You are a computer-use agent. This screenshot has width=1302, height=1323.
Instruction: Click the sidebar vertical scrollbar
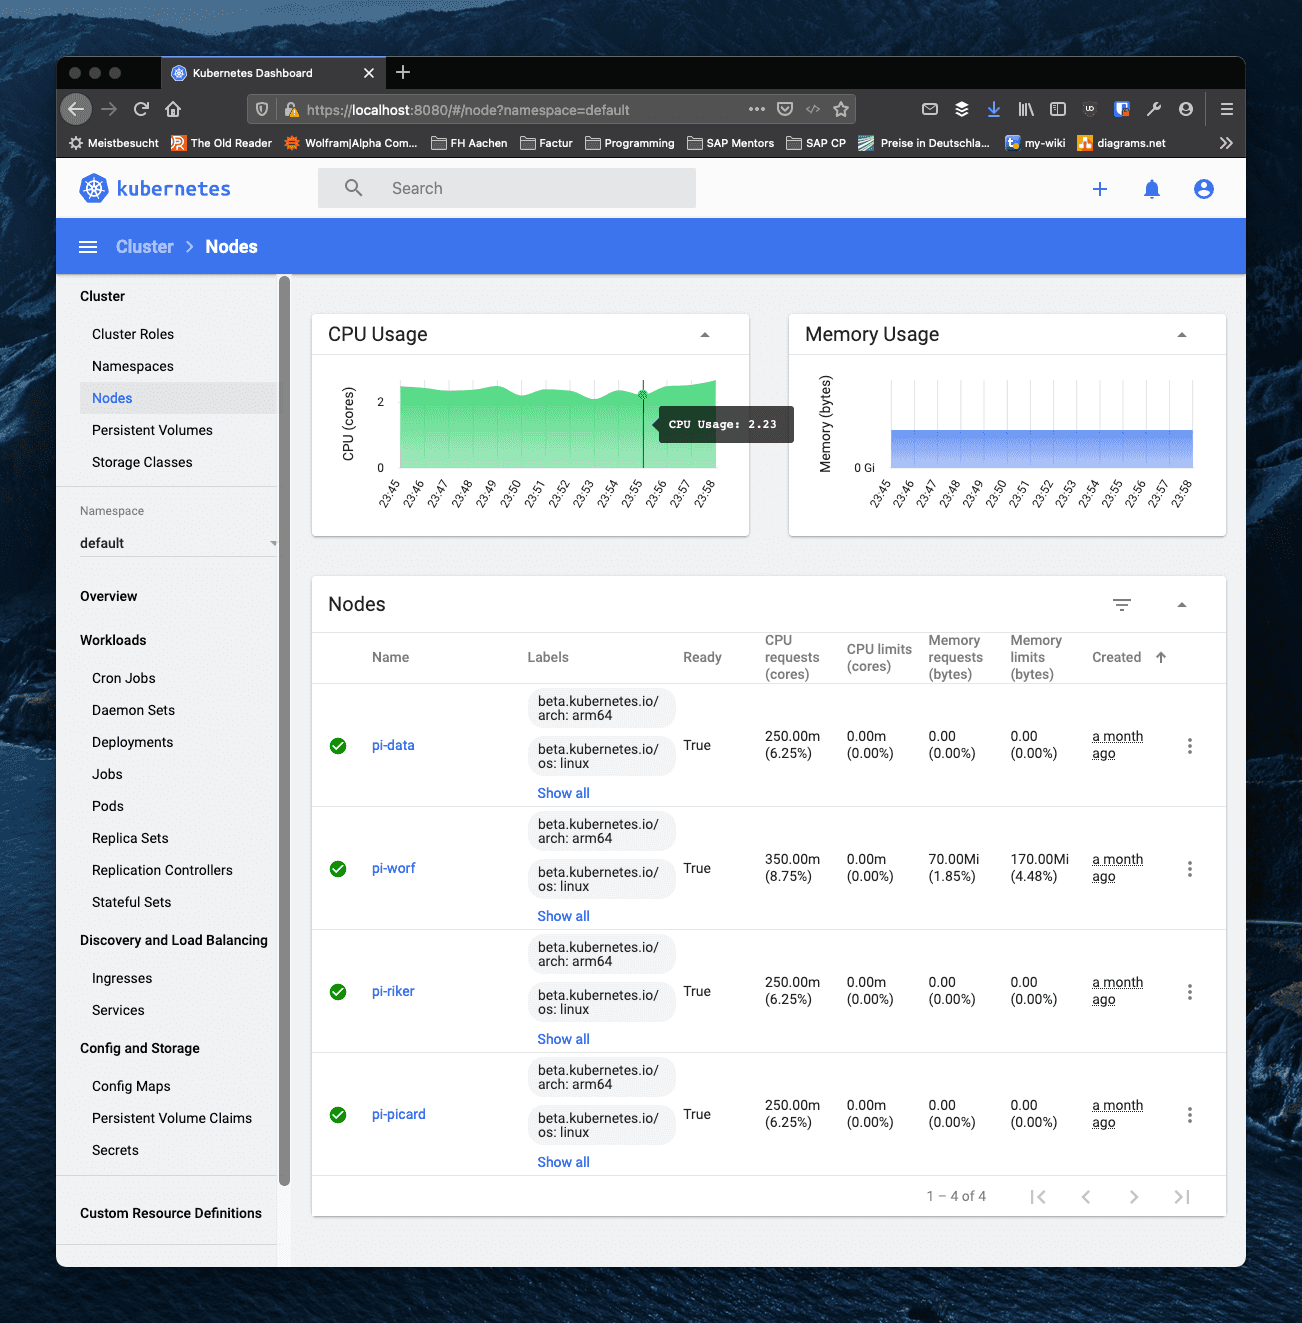click(x=284, y=730)
